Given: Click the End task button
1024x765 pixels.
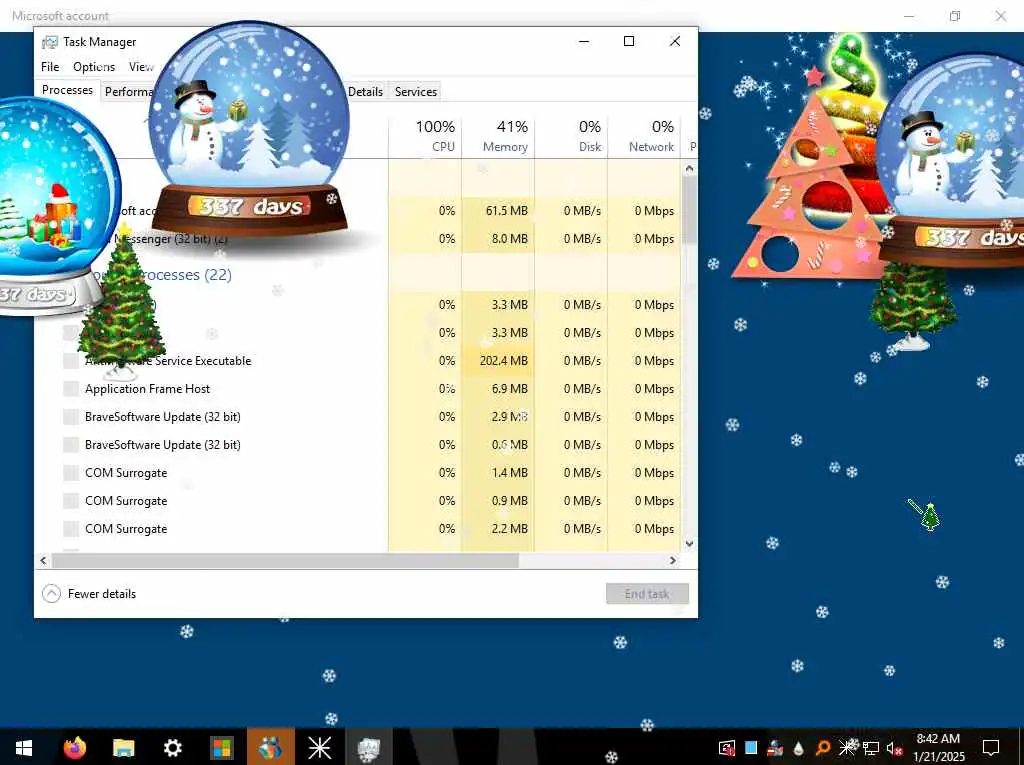Looking at the screenshot, I should [x=647, y=593].
